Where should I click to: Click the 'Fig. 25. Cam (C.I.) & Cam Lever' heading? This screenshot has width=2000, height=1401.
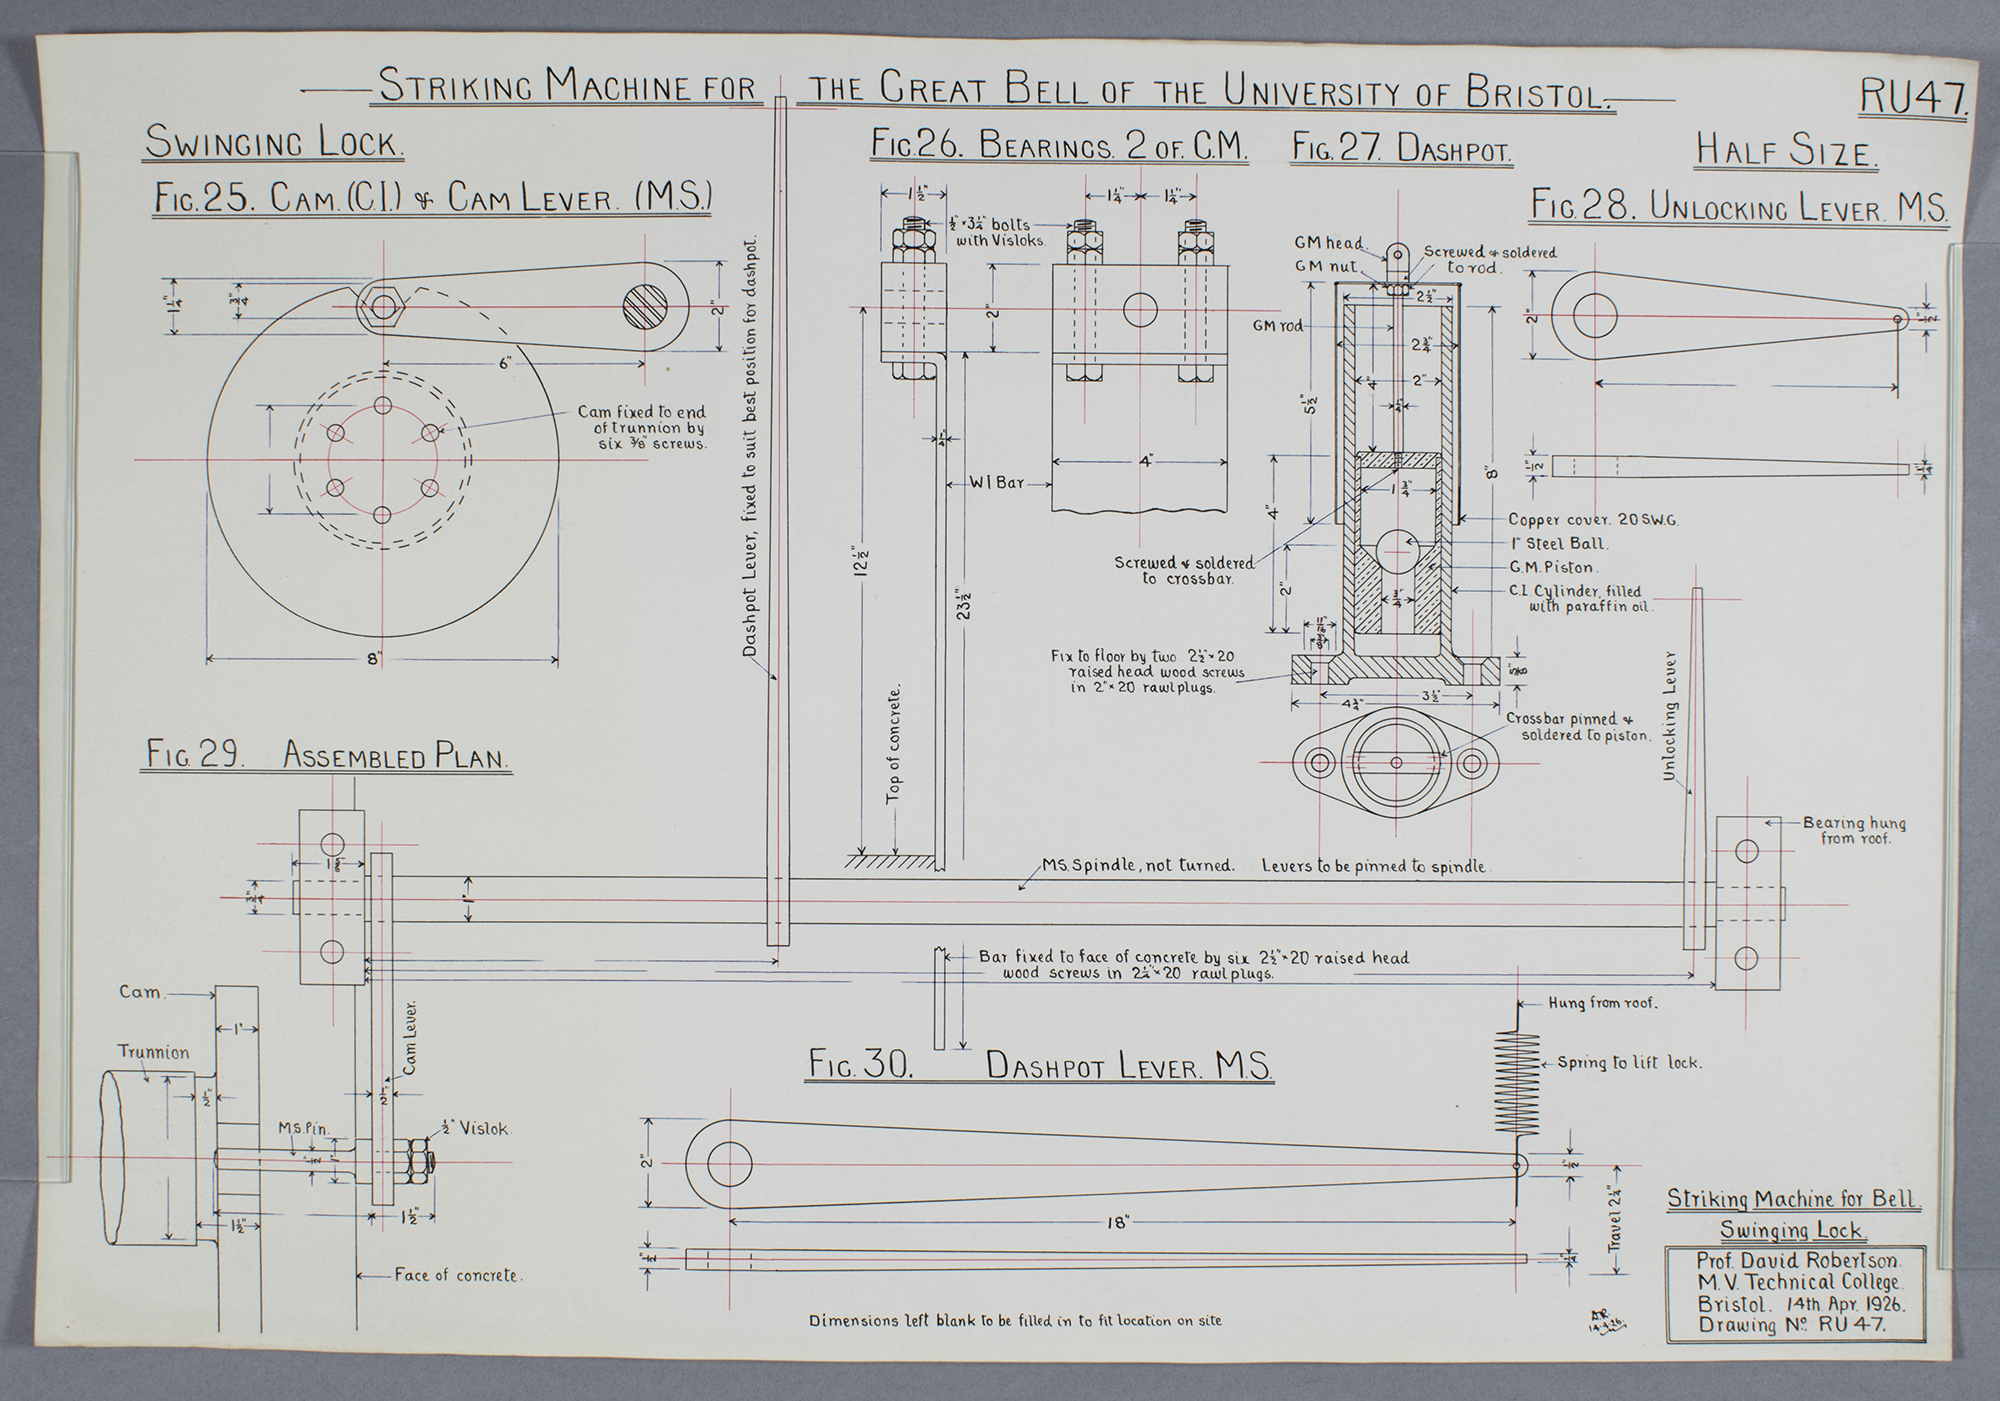pos(432,198)
